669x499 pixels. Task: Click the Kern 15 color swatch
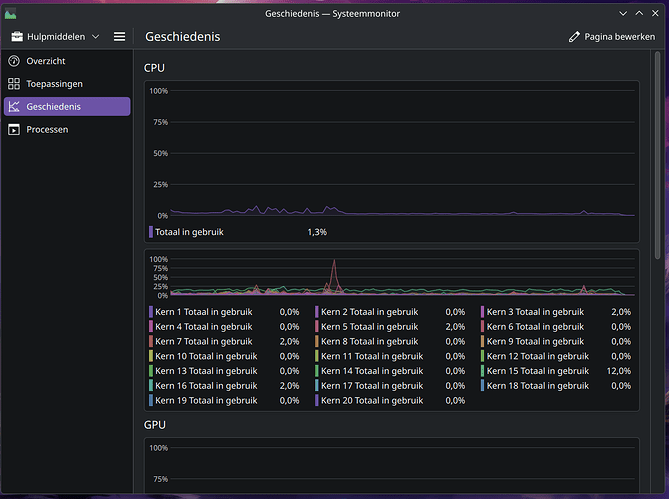click(483, 371)
